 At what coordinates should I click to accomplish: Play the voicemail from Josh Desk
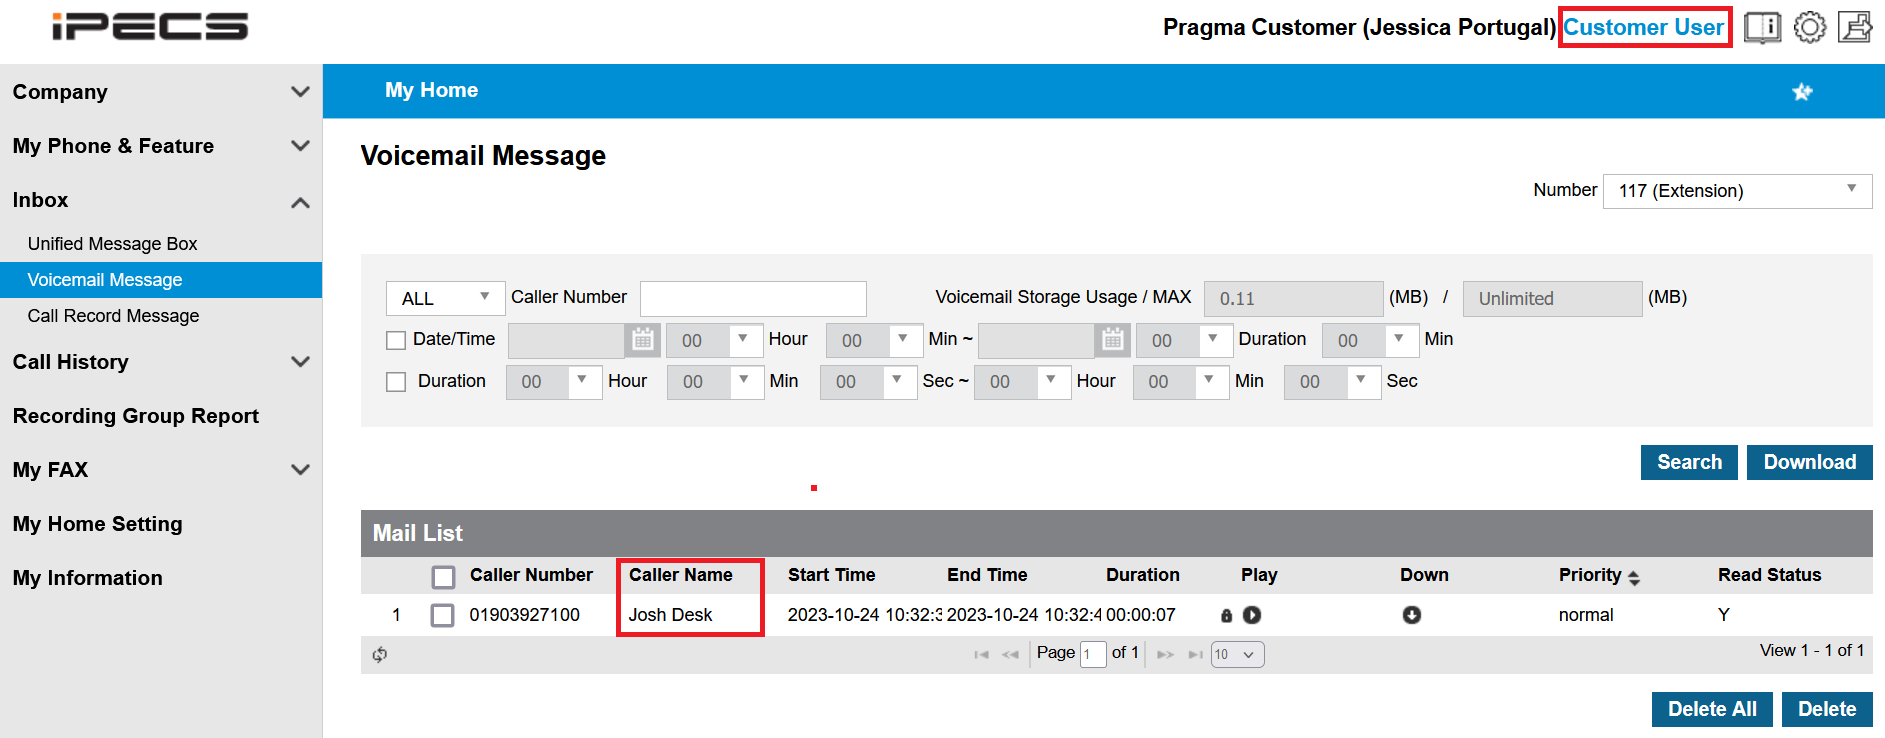[1252, 615]
